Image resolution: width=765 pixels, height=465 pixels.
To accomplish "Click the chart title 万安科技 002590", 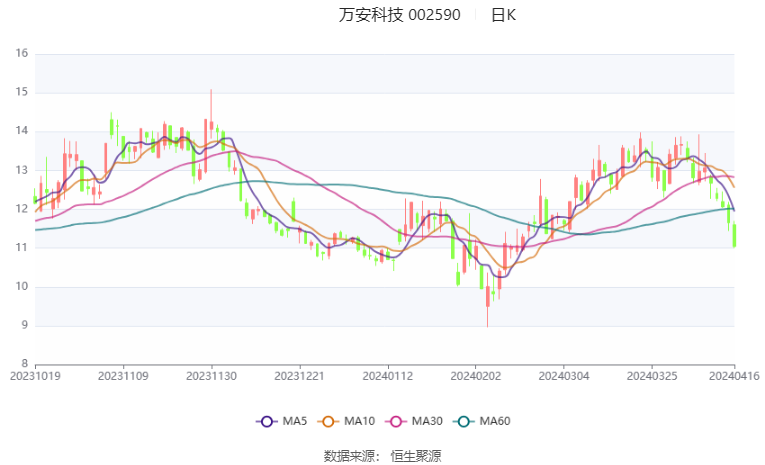I will tap(402, 15).
